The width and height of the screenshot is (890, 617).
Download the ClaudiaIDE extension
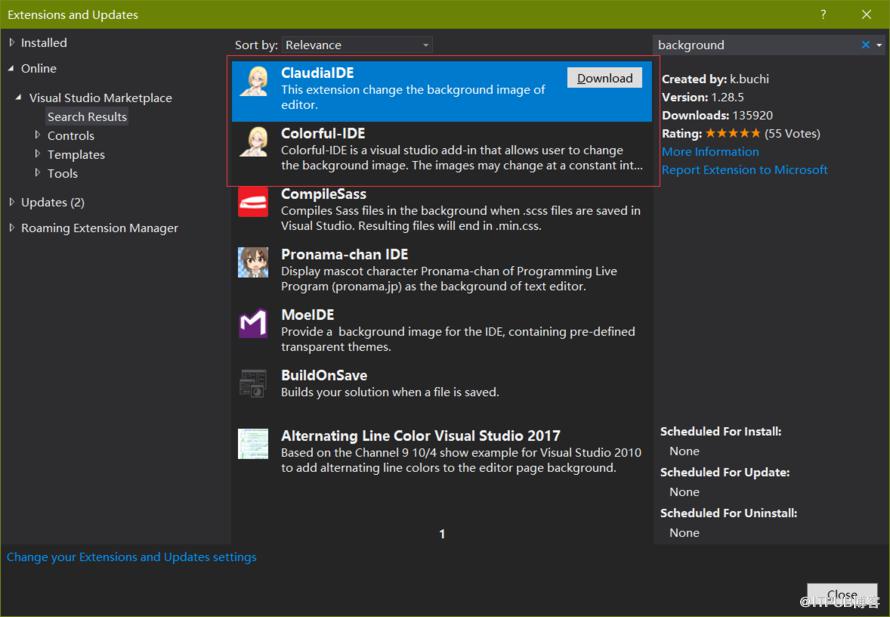tap(604, 78)
